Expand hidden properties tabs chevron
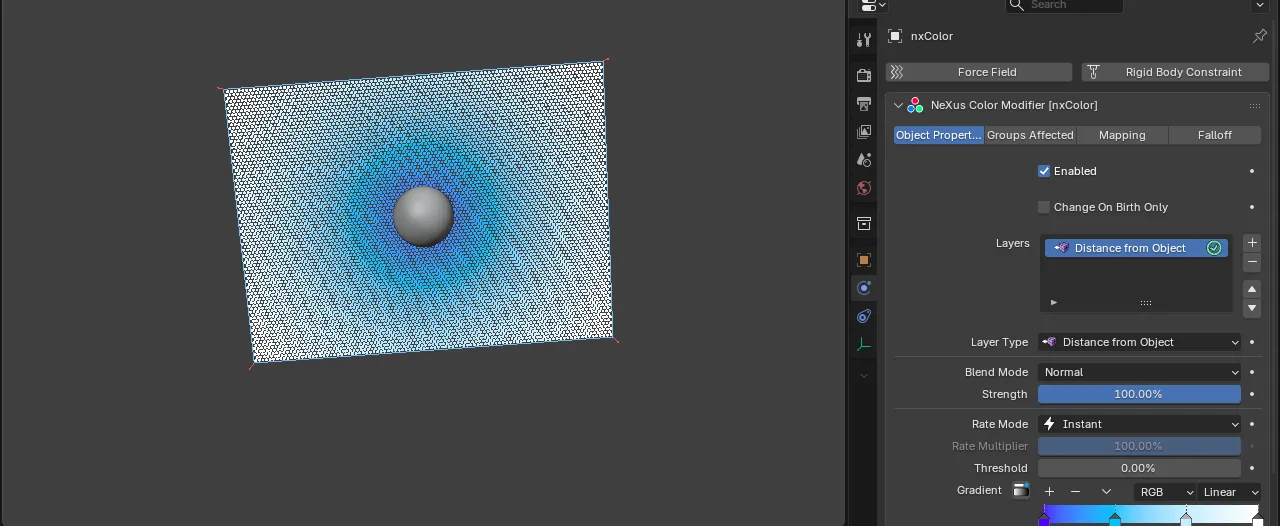Image resolution: width=1280 pixels, height=526 pixels. click(864, 376)
